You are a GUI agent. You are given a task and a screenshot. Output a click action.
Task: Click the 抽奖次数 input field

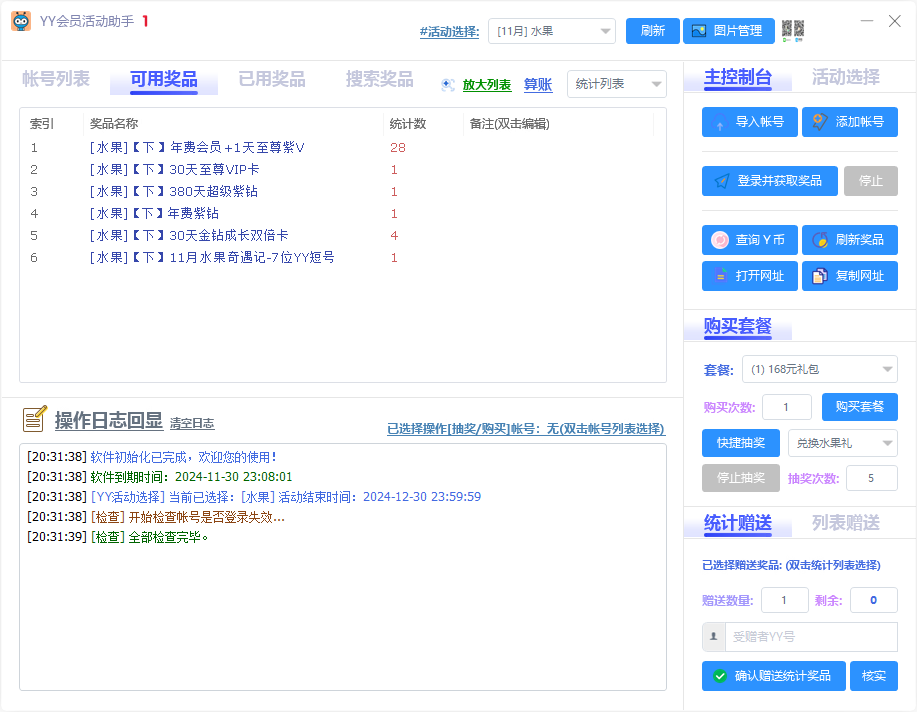(x=872, y=478)
